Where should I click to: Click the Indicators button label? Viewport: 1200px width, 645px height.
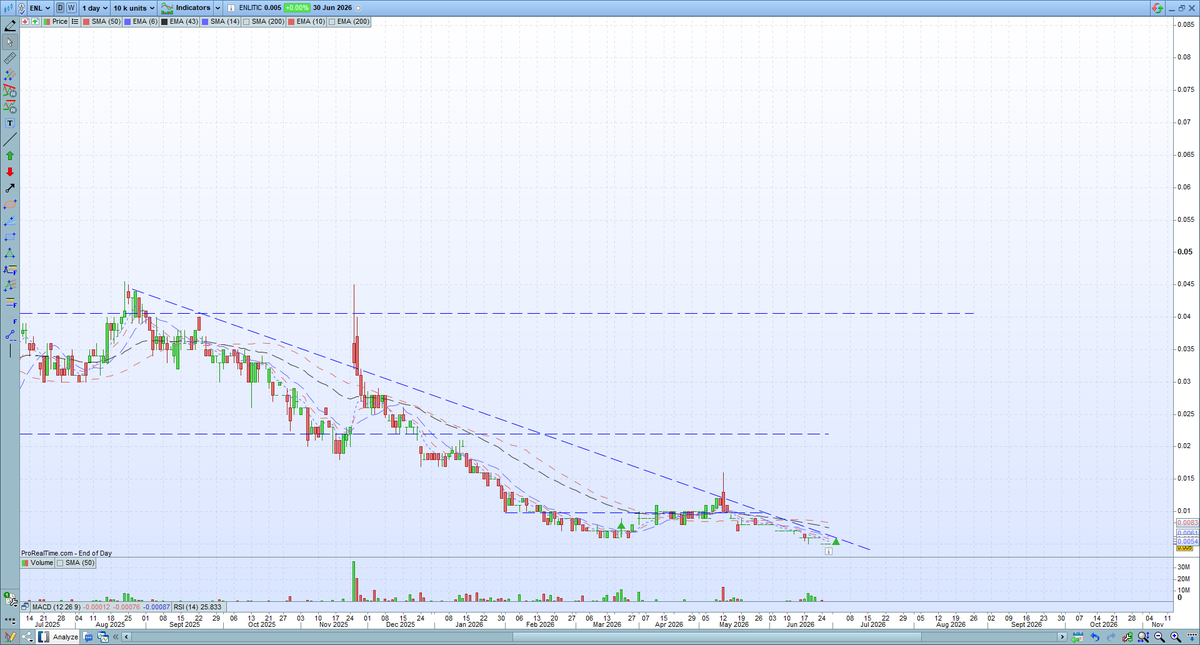[193, 7]
